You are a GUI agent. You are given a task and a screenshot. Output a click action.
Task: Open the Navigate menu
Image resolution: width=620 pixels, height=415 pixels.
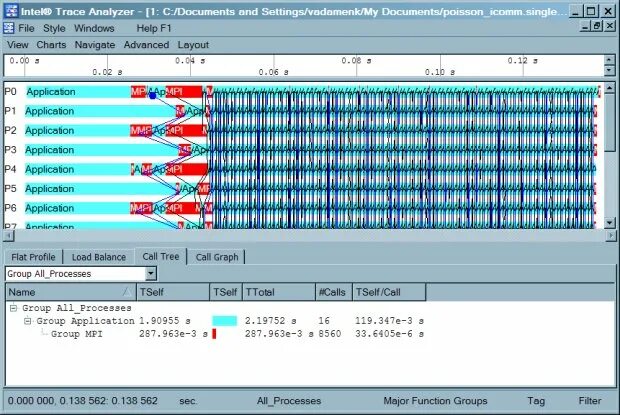pos(95,45)
